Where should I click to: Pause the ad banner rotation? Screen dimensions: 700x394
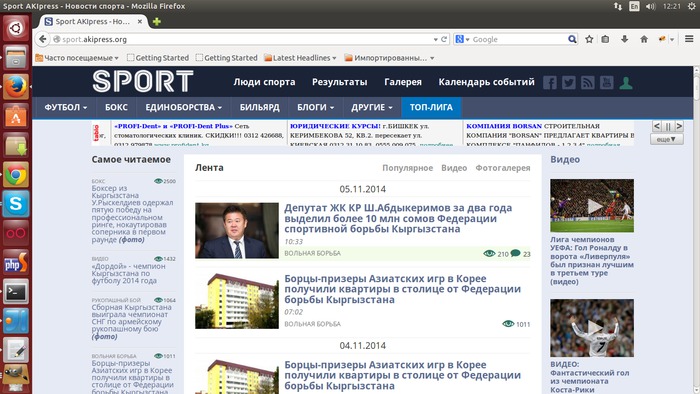point(668,126)
